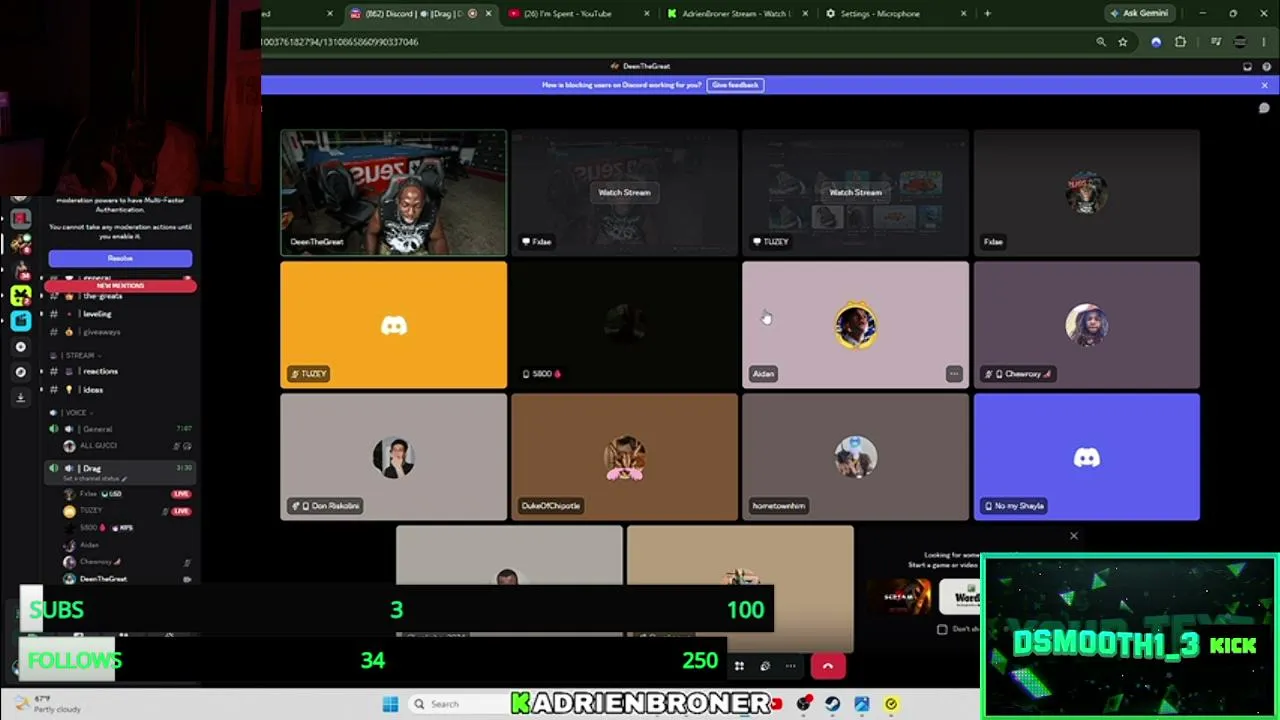The width and height of the screenshot is (1280, 720).
Task: Select the hometownhim participant tile
Action: [855, 457]
